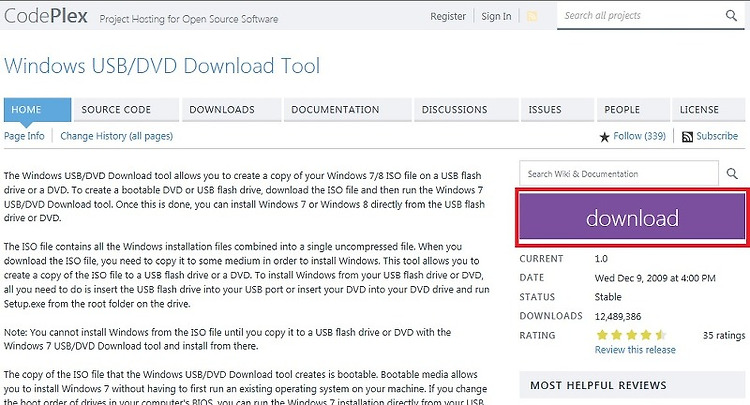750x405 pixels.
Task: Click the Sign In link
Action: [x=496, y=16]
